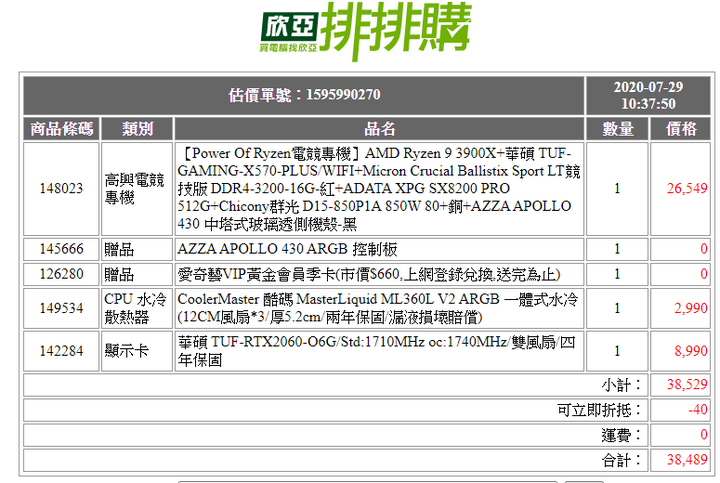Image resolution: width=720 pixels, height=483 pixels.
Task: Click the 品名 column header
Action: pyautogui.click(x=379, y=129)
